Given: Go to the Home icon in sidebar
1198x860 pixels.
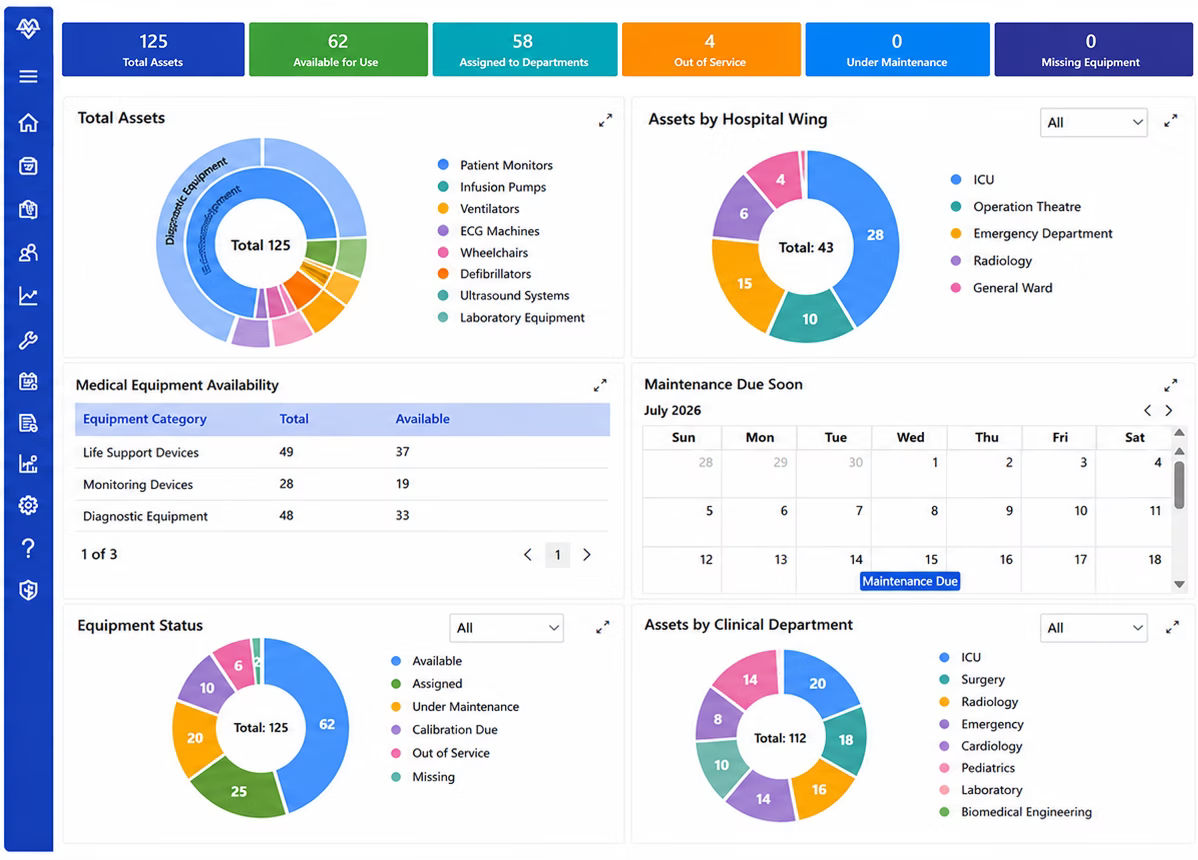Looking at the screenshot, I should coord(28,123).
